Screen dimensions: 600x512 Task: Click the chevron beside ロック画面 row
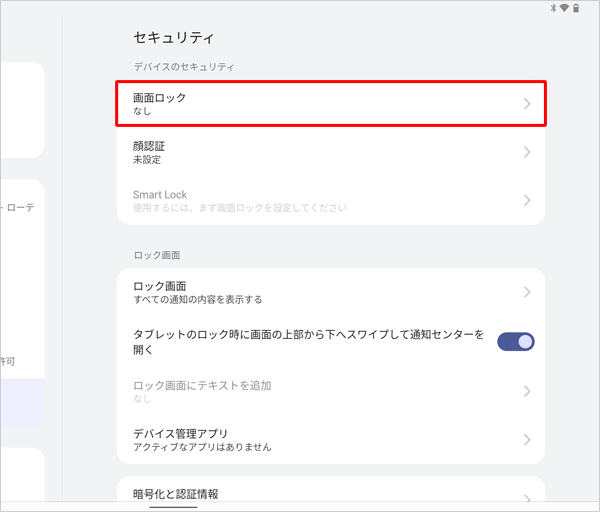coord(527,292)
